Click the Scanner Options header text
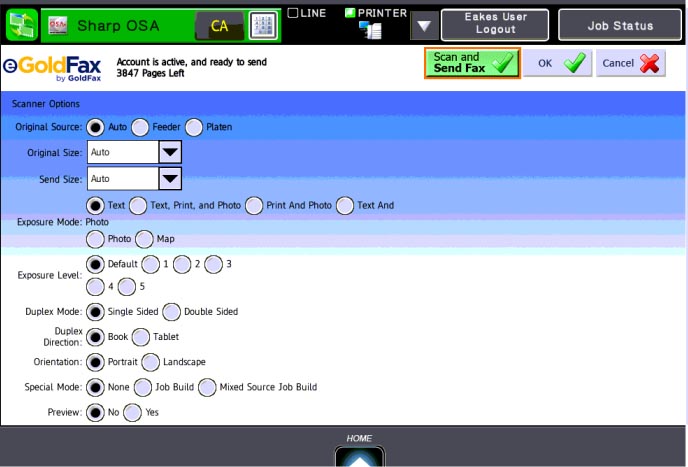 (46, 104)
